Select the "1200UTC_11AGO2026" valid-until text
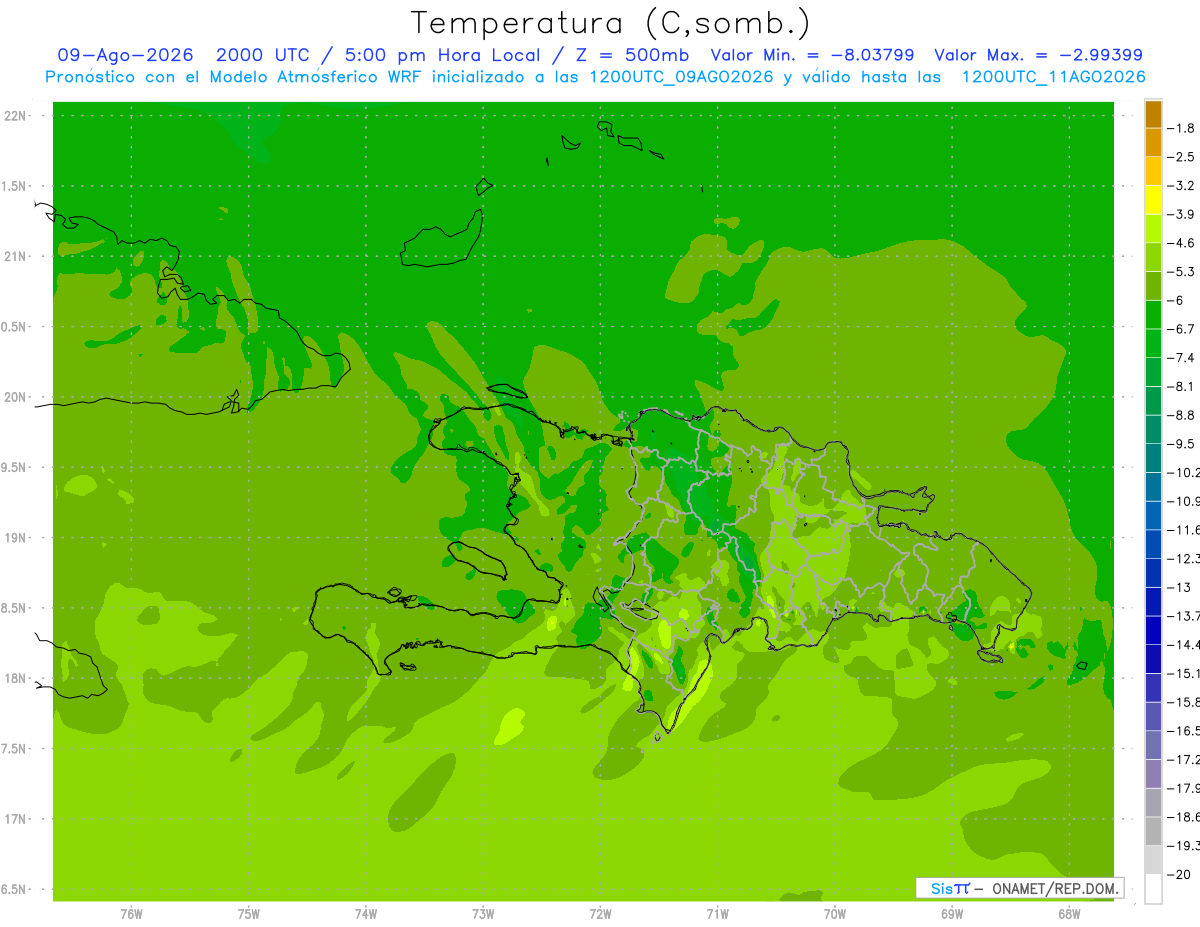1200x927 pixels. pyautogui.click(x=1053, y=77)
